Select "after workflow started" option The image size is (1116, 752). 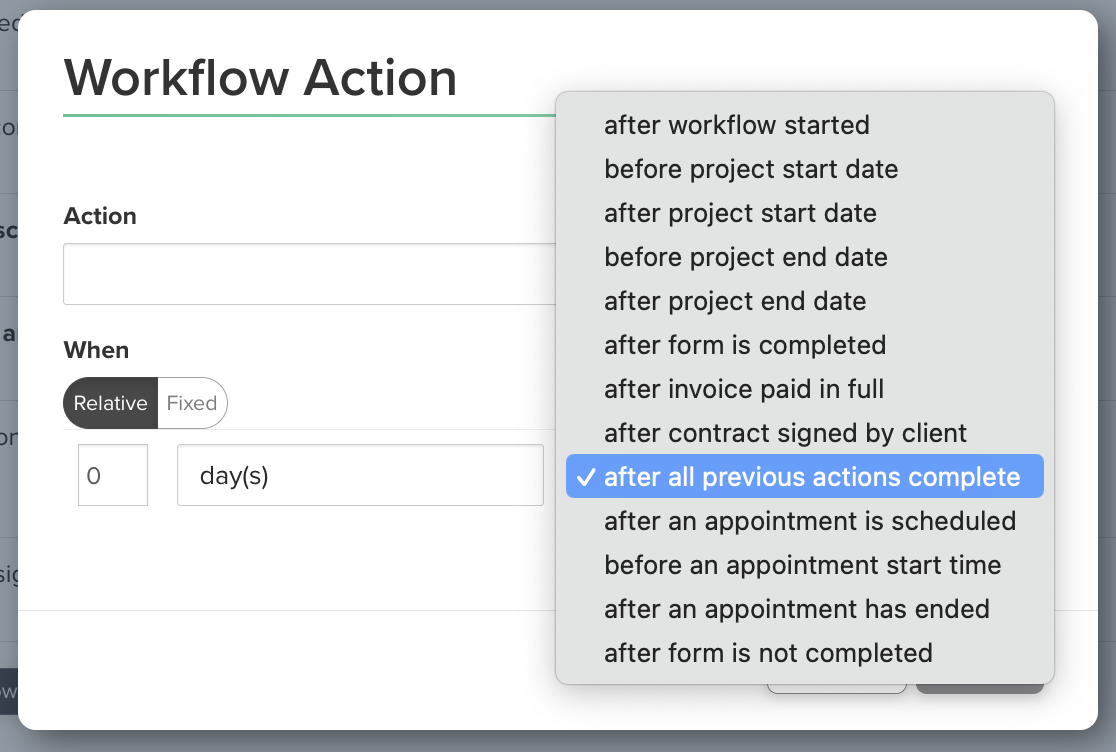(737, 125)
